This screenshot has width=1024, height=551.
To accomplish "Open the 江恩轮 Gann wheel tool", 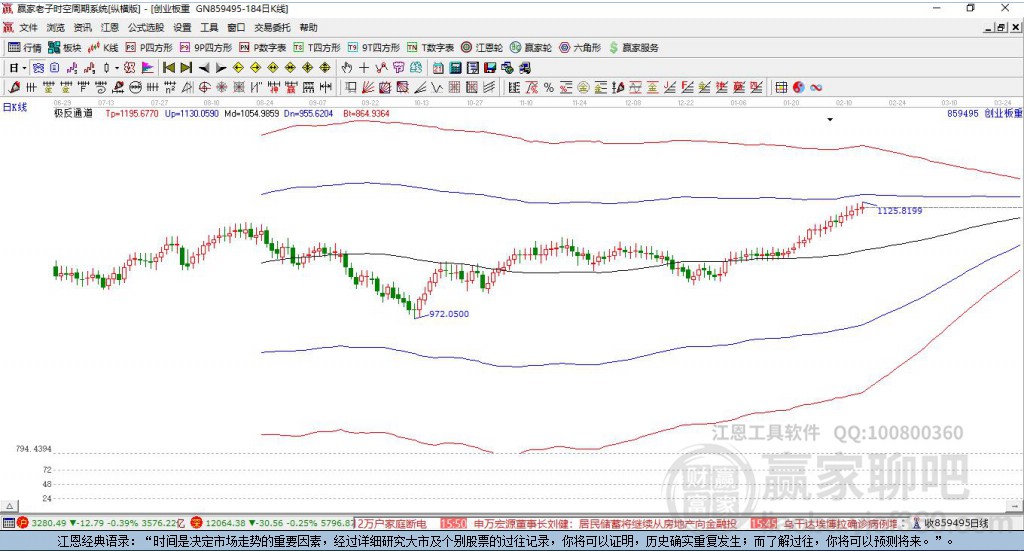I will [483, 47].
